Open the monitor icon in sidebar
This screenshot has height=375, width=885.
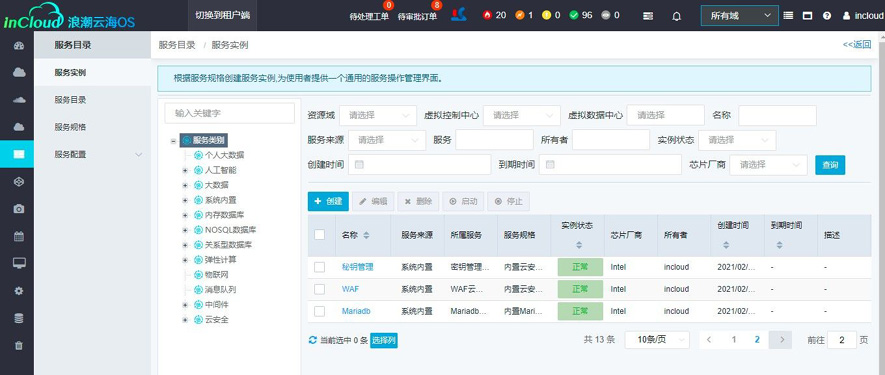(19, 263)
